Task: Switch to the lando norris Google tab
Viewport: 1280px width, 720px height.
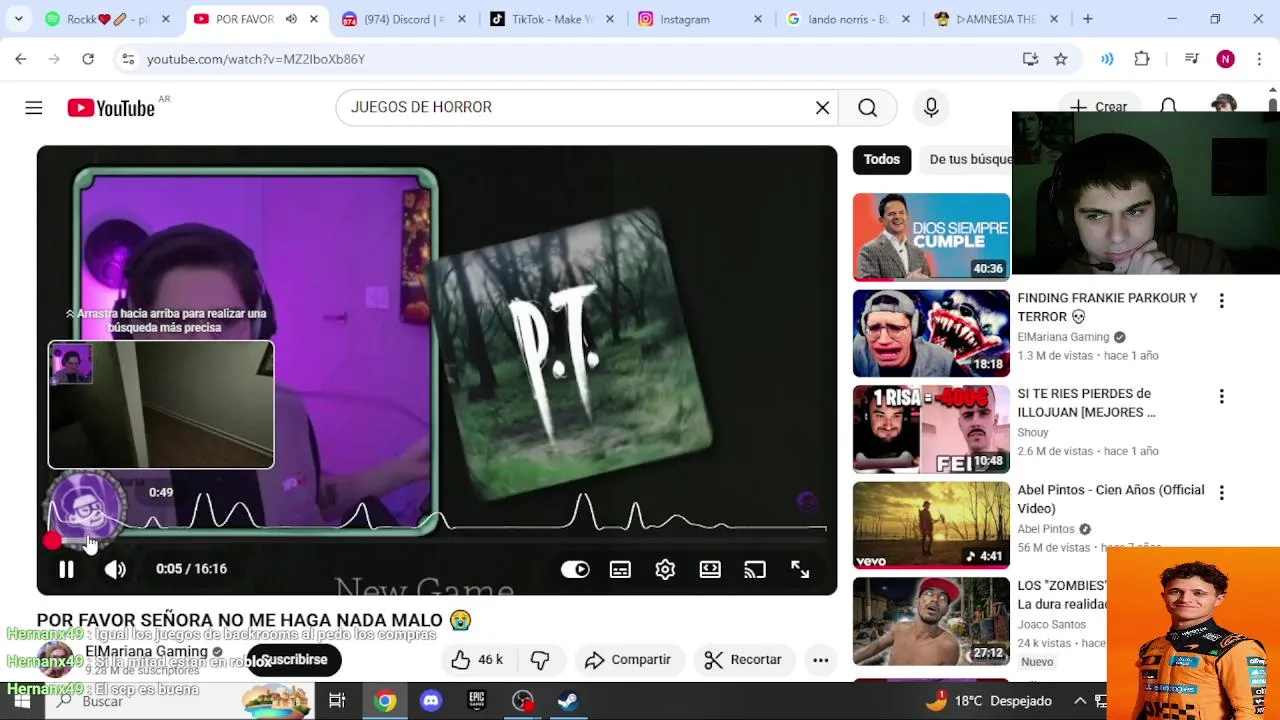Action: (848, 19)
